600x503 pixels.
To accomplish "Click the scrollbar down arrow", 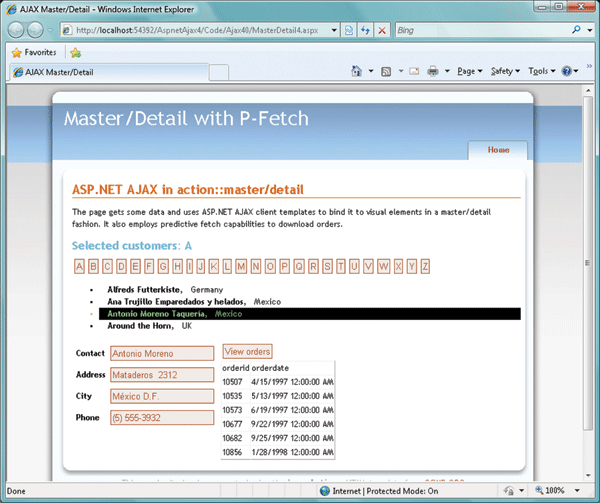I will pyautogui.click(x=587, y=475).
